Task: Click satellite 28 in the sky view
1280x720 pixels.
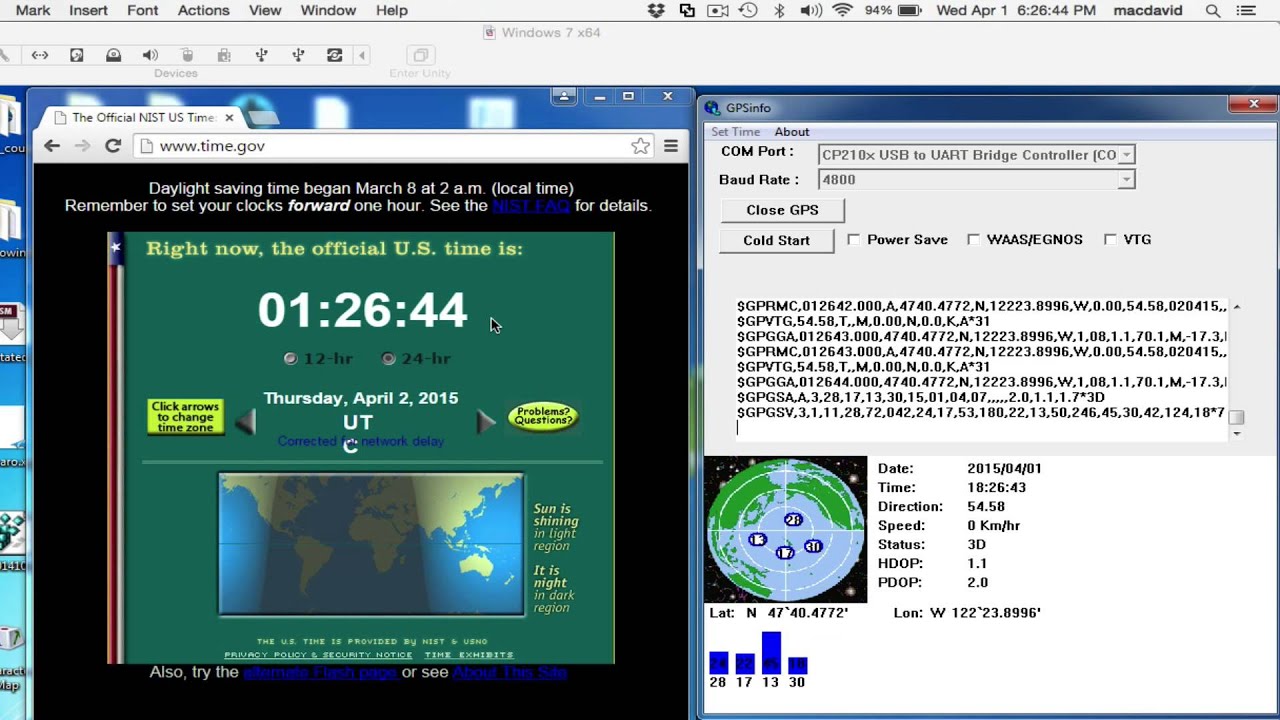Action: click(793, 519)
